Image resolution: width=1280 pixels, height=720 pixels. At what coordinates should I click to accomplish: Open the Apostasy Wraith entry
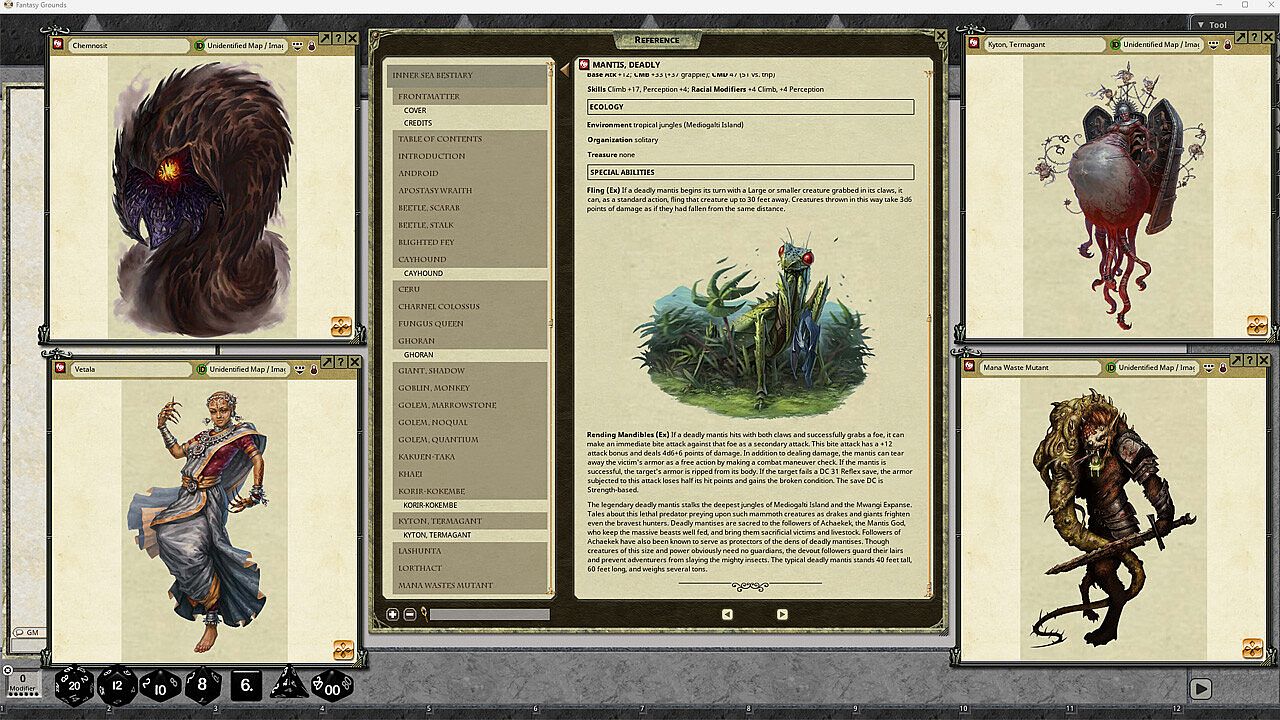pyautogui.click(x=470, y=190)
